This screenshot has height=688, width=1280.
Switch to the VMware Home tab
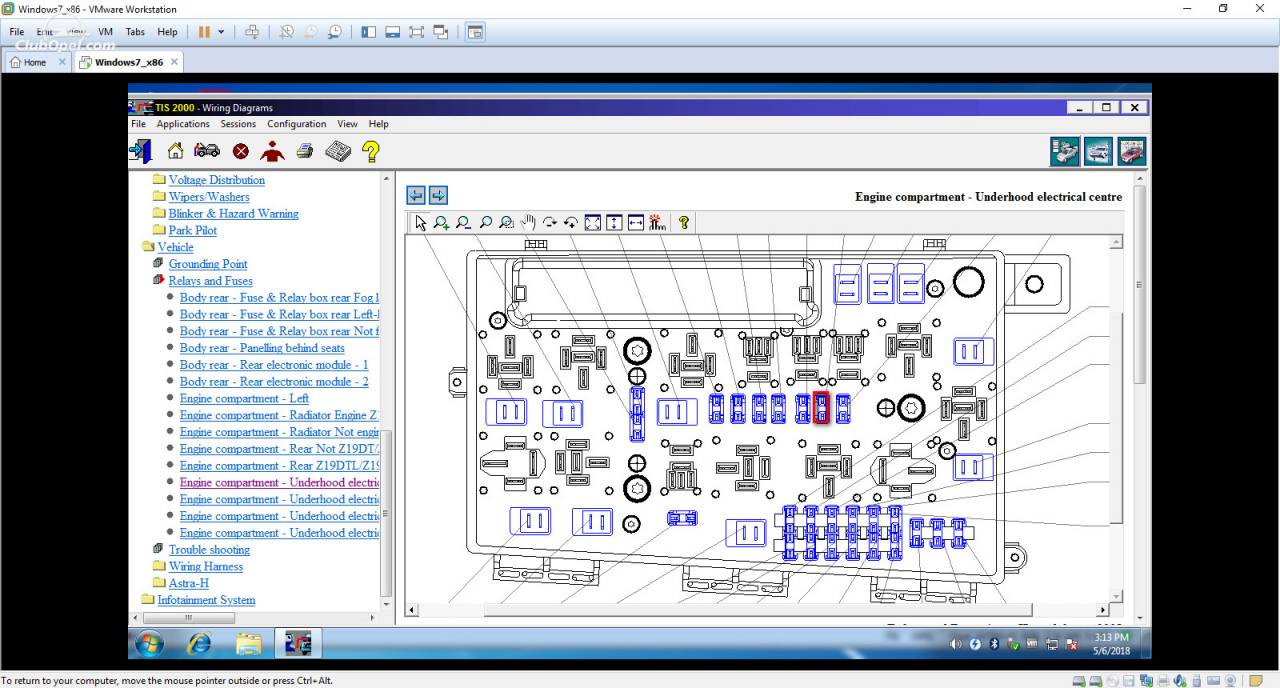(x=37, y=62)
